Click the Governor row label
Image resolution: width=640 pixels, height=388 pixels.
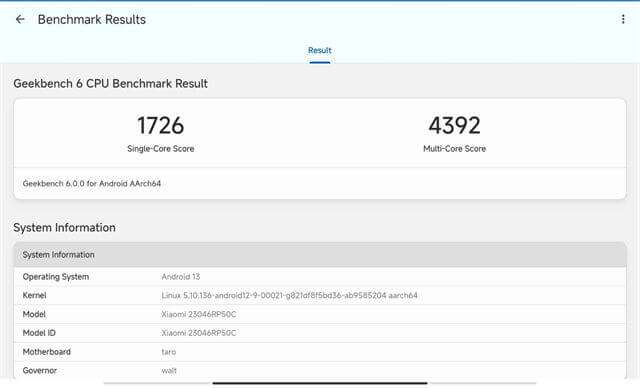click(x=40, y=370)
